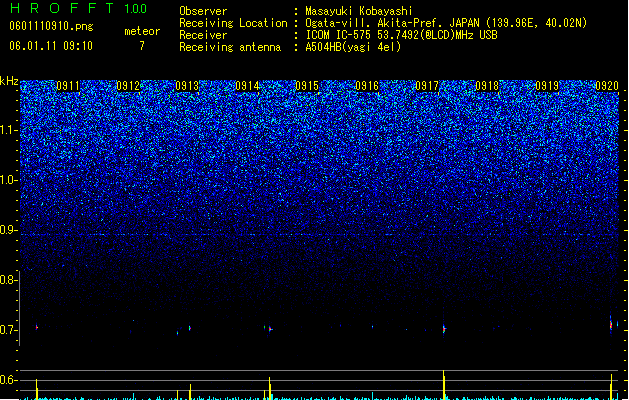Click the 0914 time marker
Screen dimensions: 629x400
click(248, 86)
